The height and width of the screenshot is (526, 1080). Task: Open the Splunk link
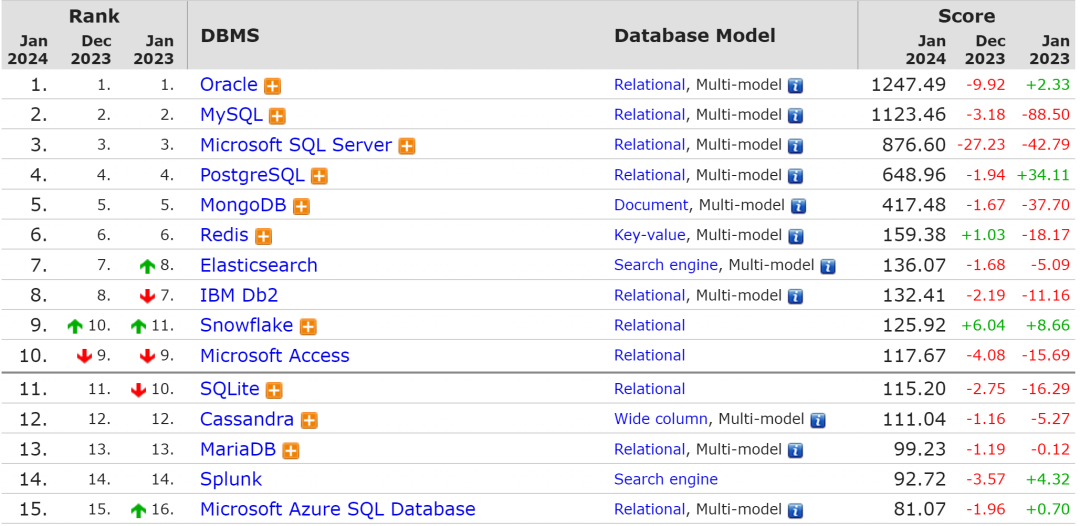pyautogui.click(x=231, y=478)
